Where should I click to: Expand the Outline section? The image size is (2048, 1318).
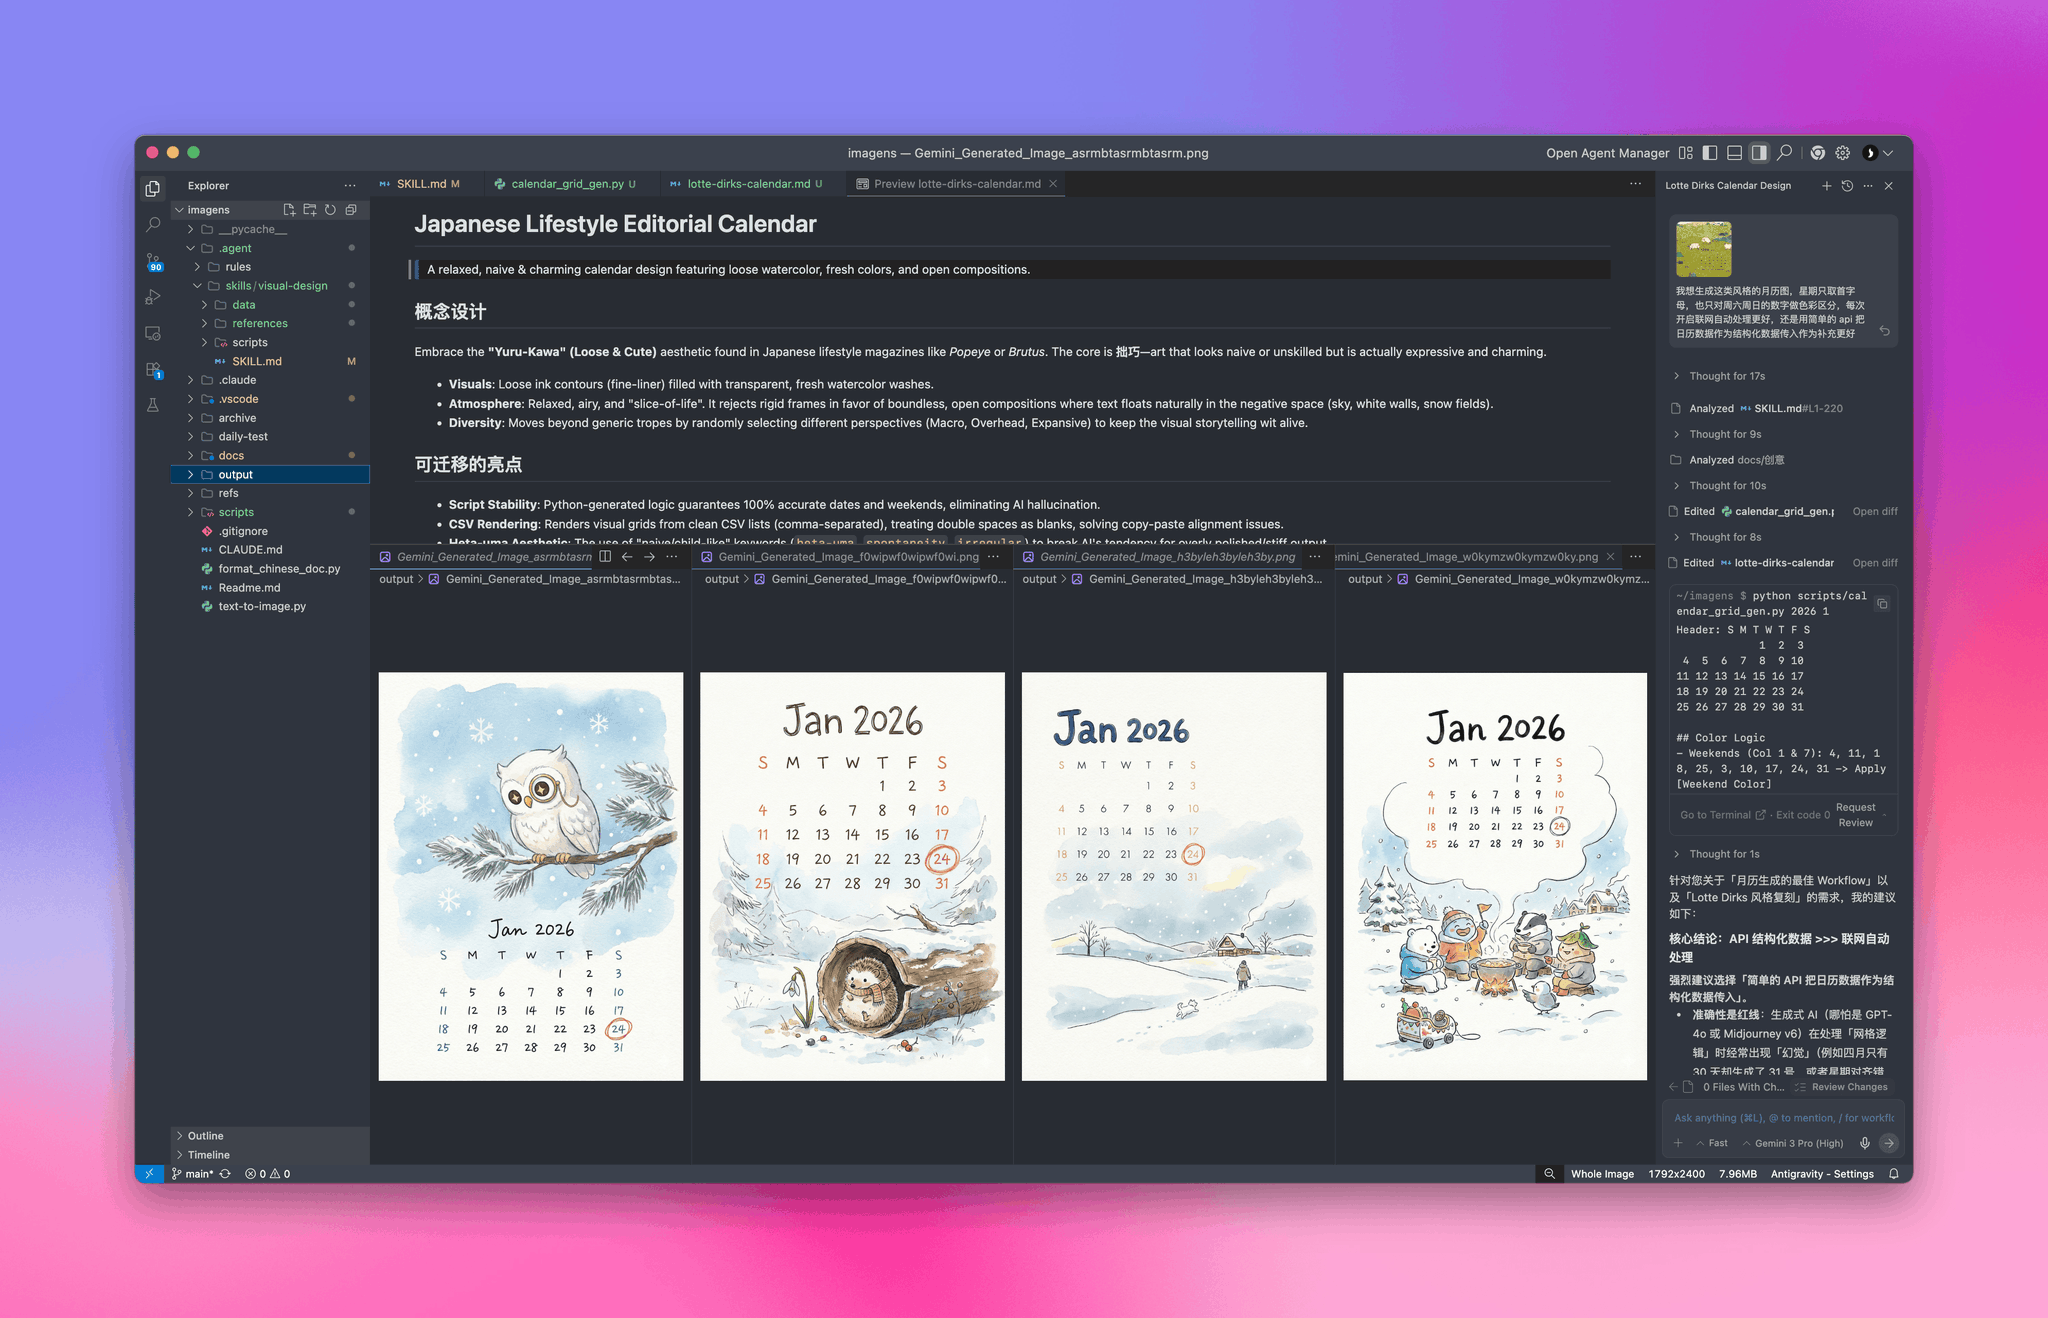pyautogui.click(x=205, y=1136)
